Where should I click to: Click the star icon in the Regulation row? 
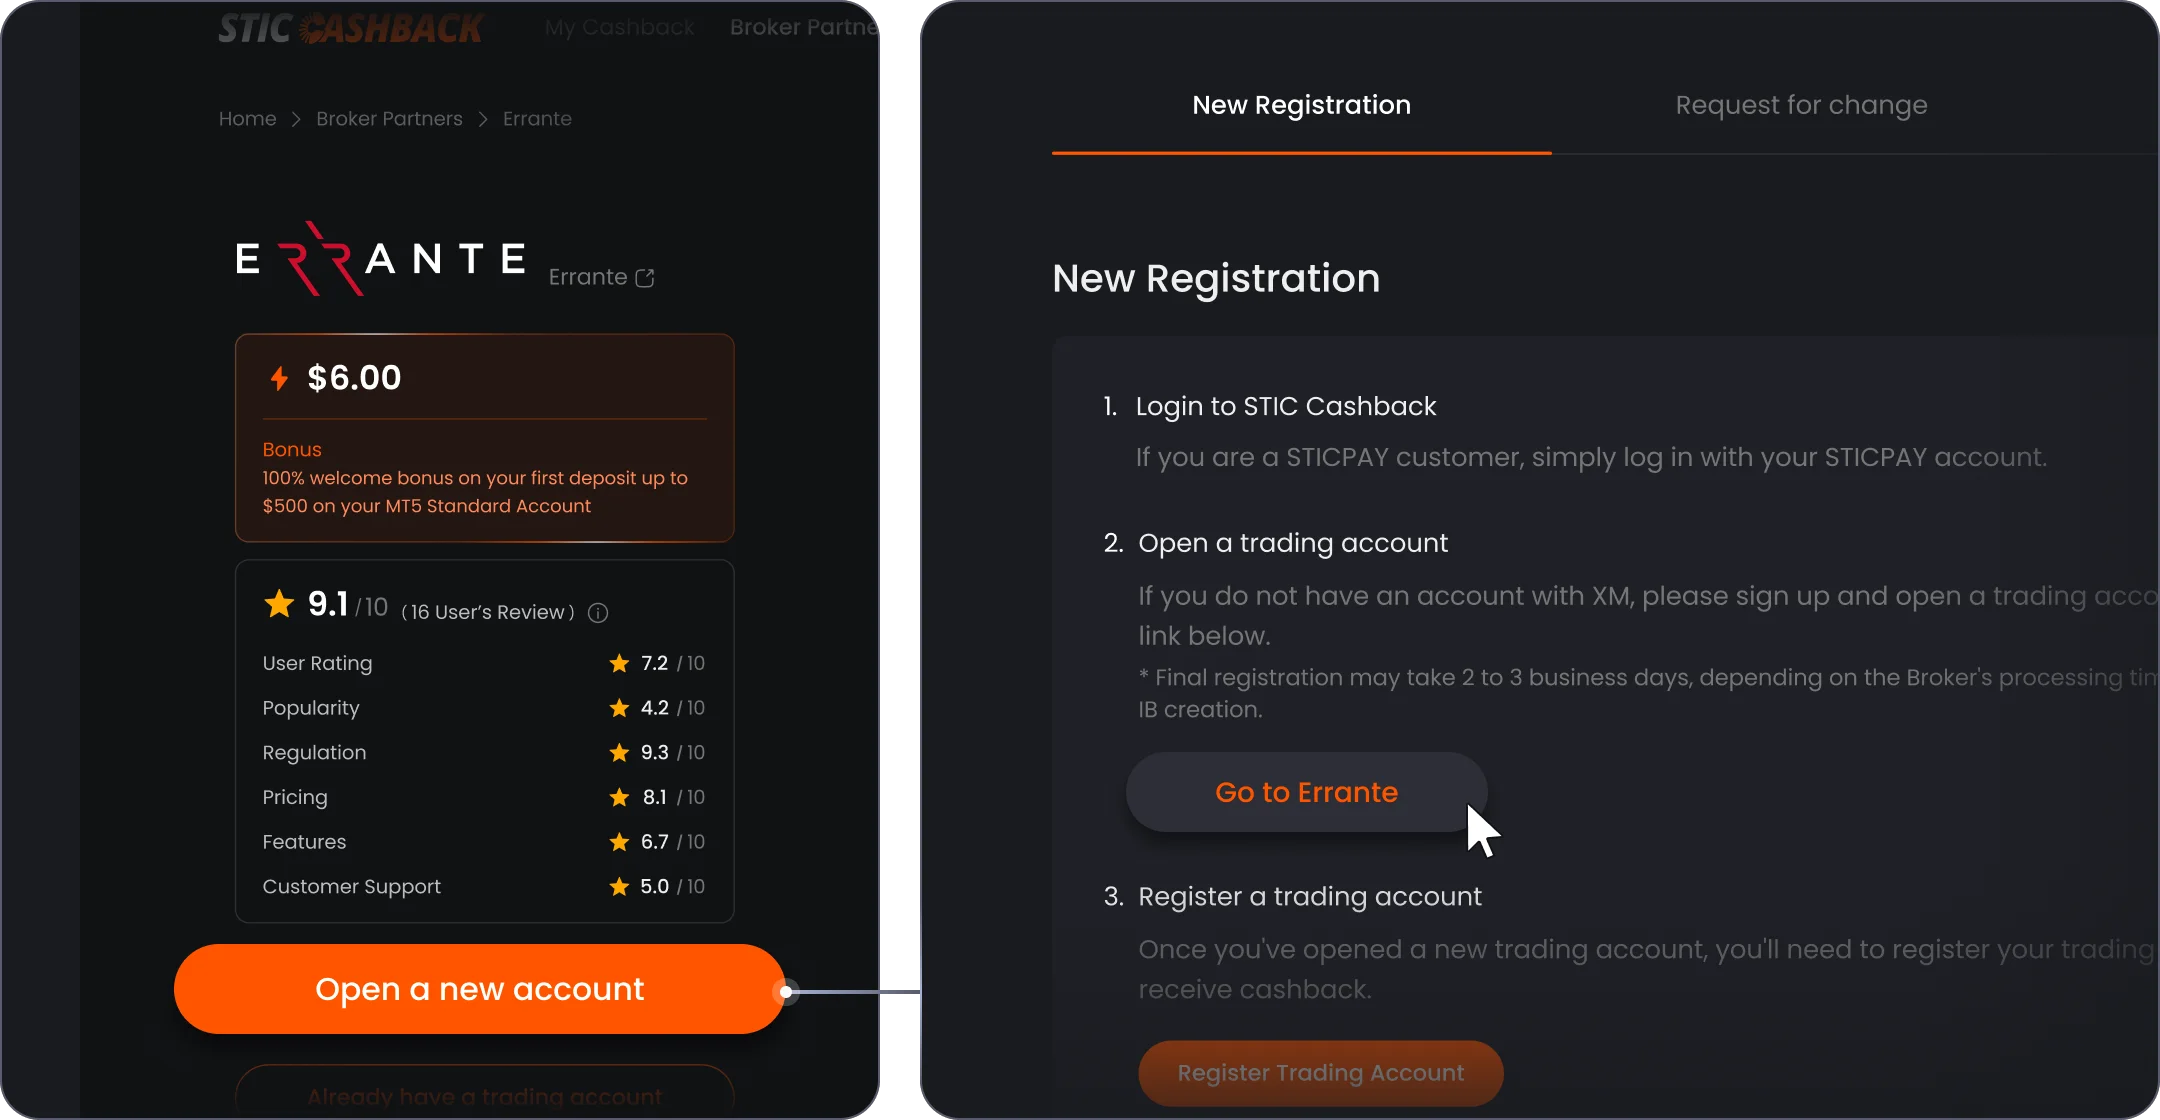click(x=619, y=752)
